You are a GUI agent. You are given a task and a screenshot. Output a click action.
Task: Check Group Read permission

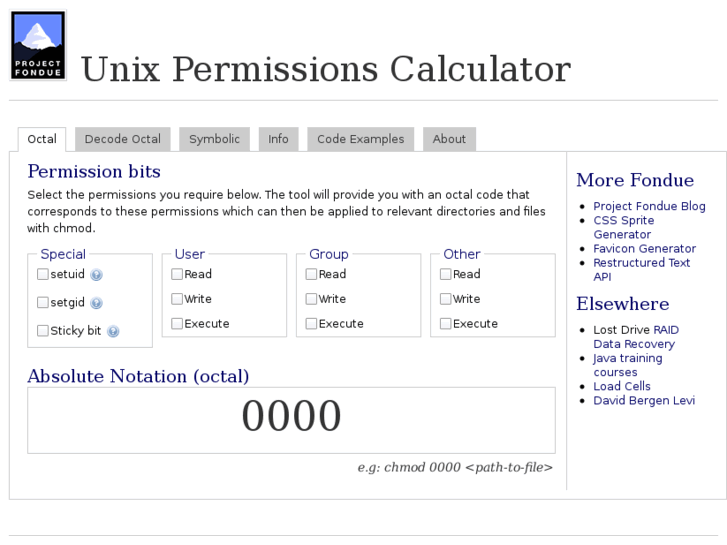(x=311, y=274)
